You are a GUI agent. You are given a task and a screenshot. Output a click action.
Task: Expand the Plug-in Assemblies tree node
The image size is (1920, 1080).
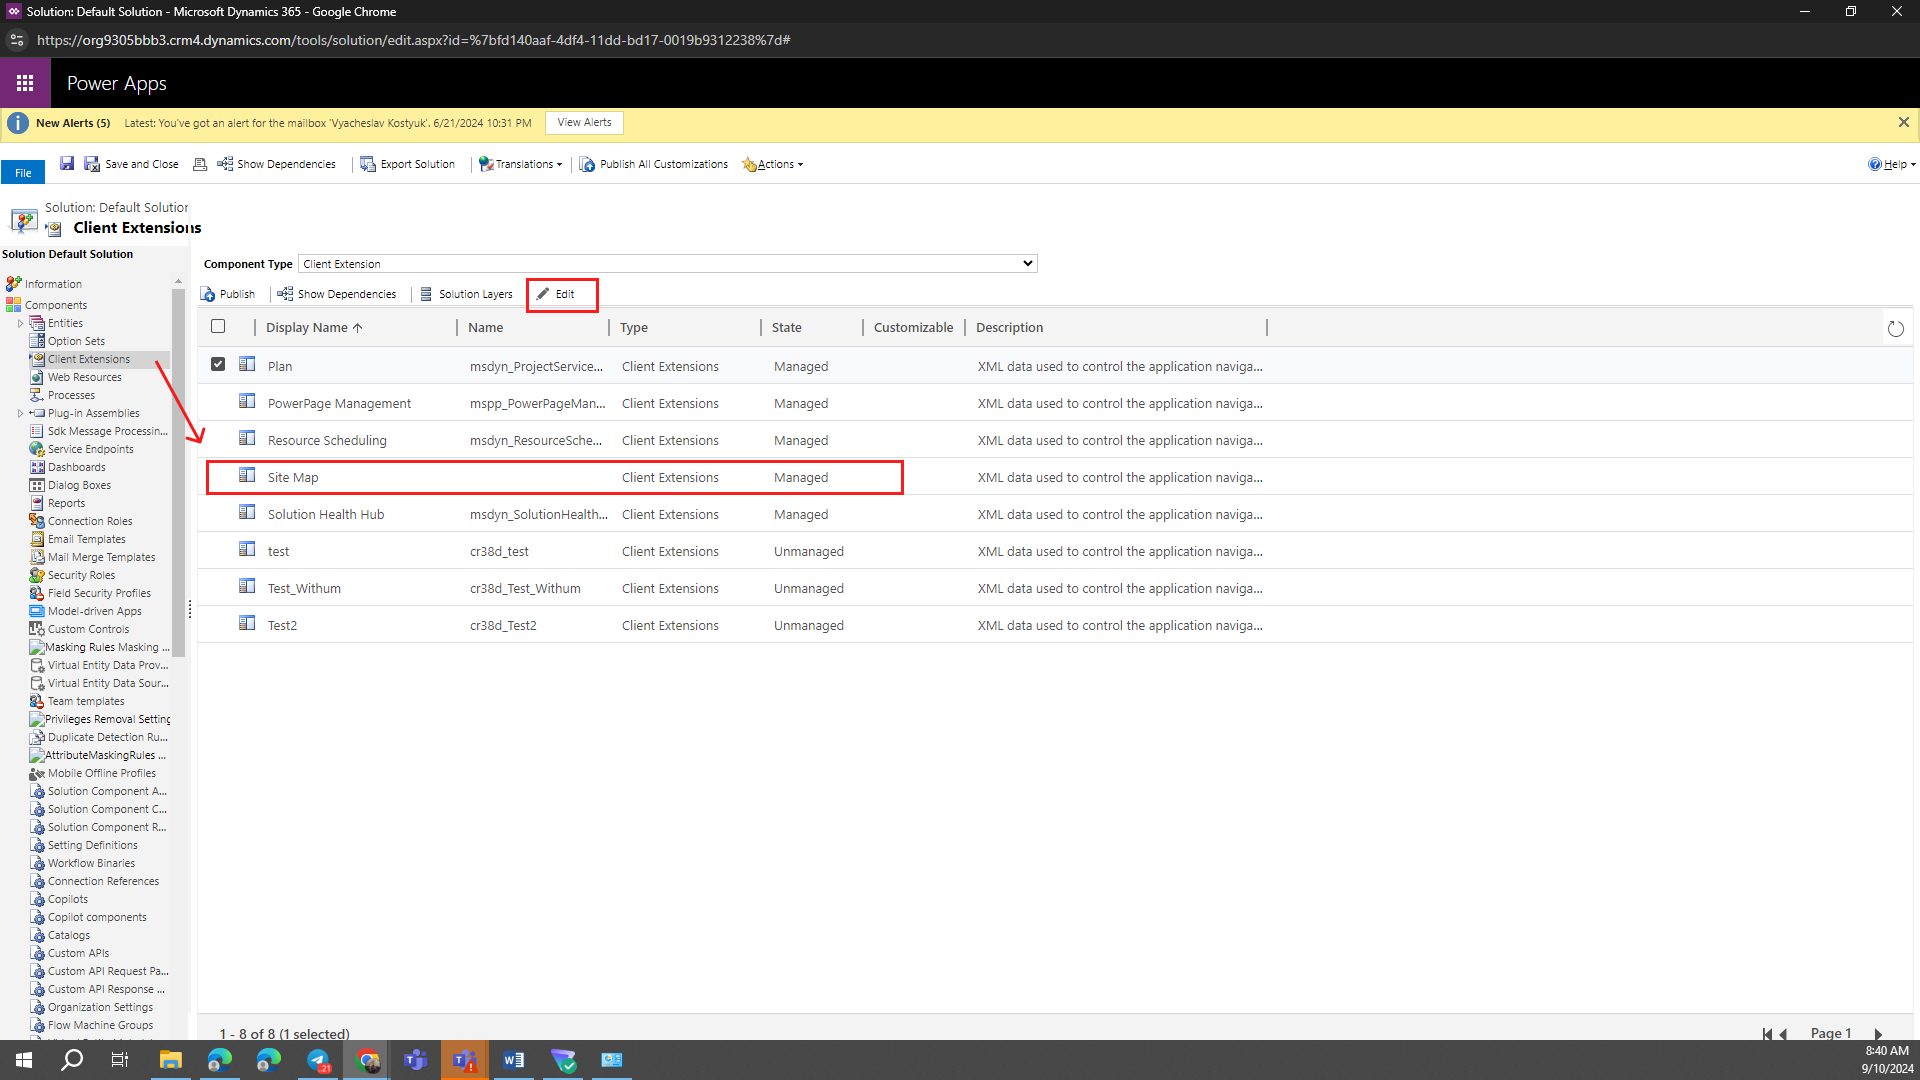20,413
